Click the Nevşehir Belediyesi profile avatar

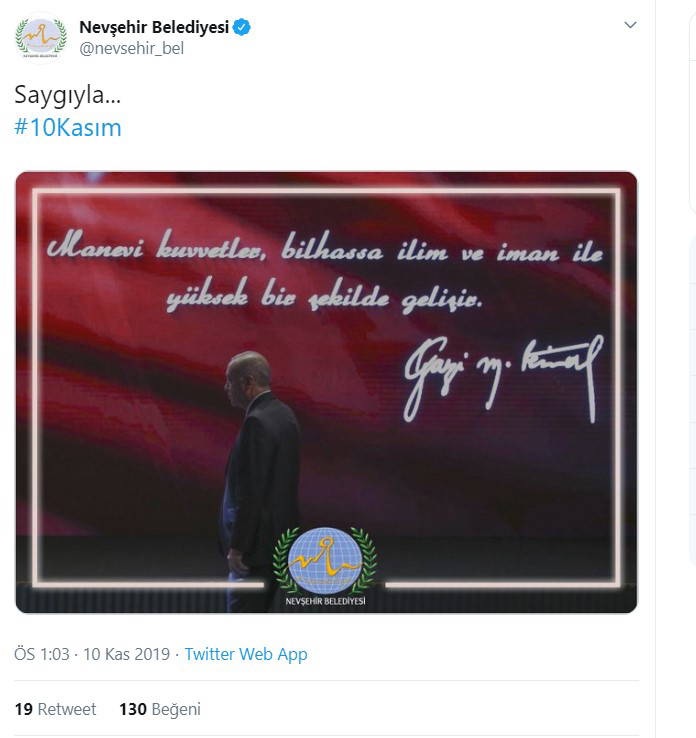40,37
